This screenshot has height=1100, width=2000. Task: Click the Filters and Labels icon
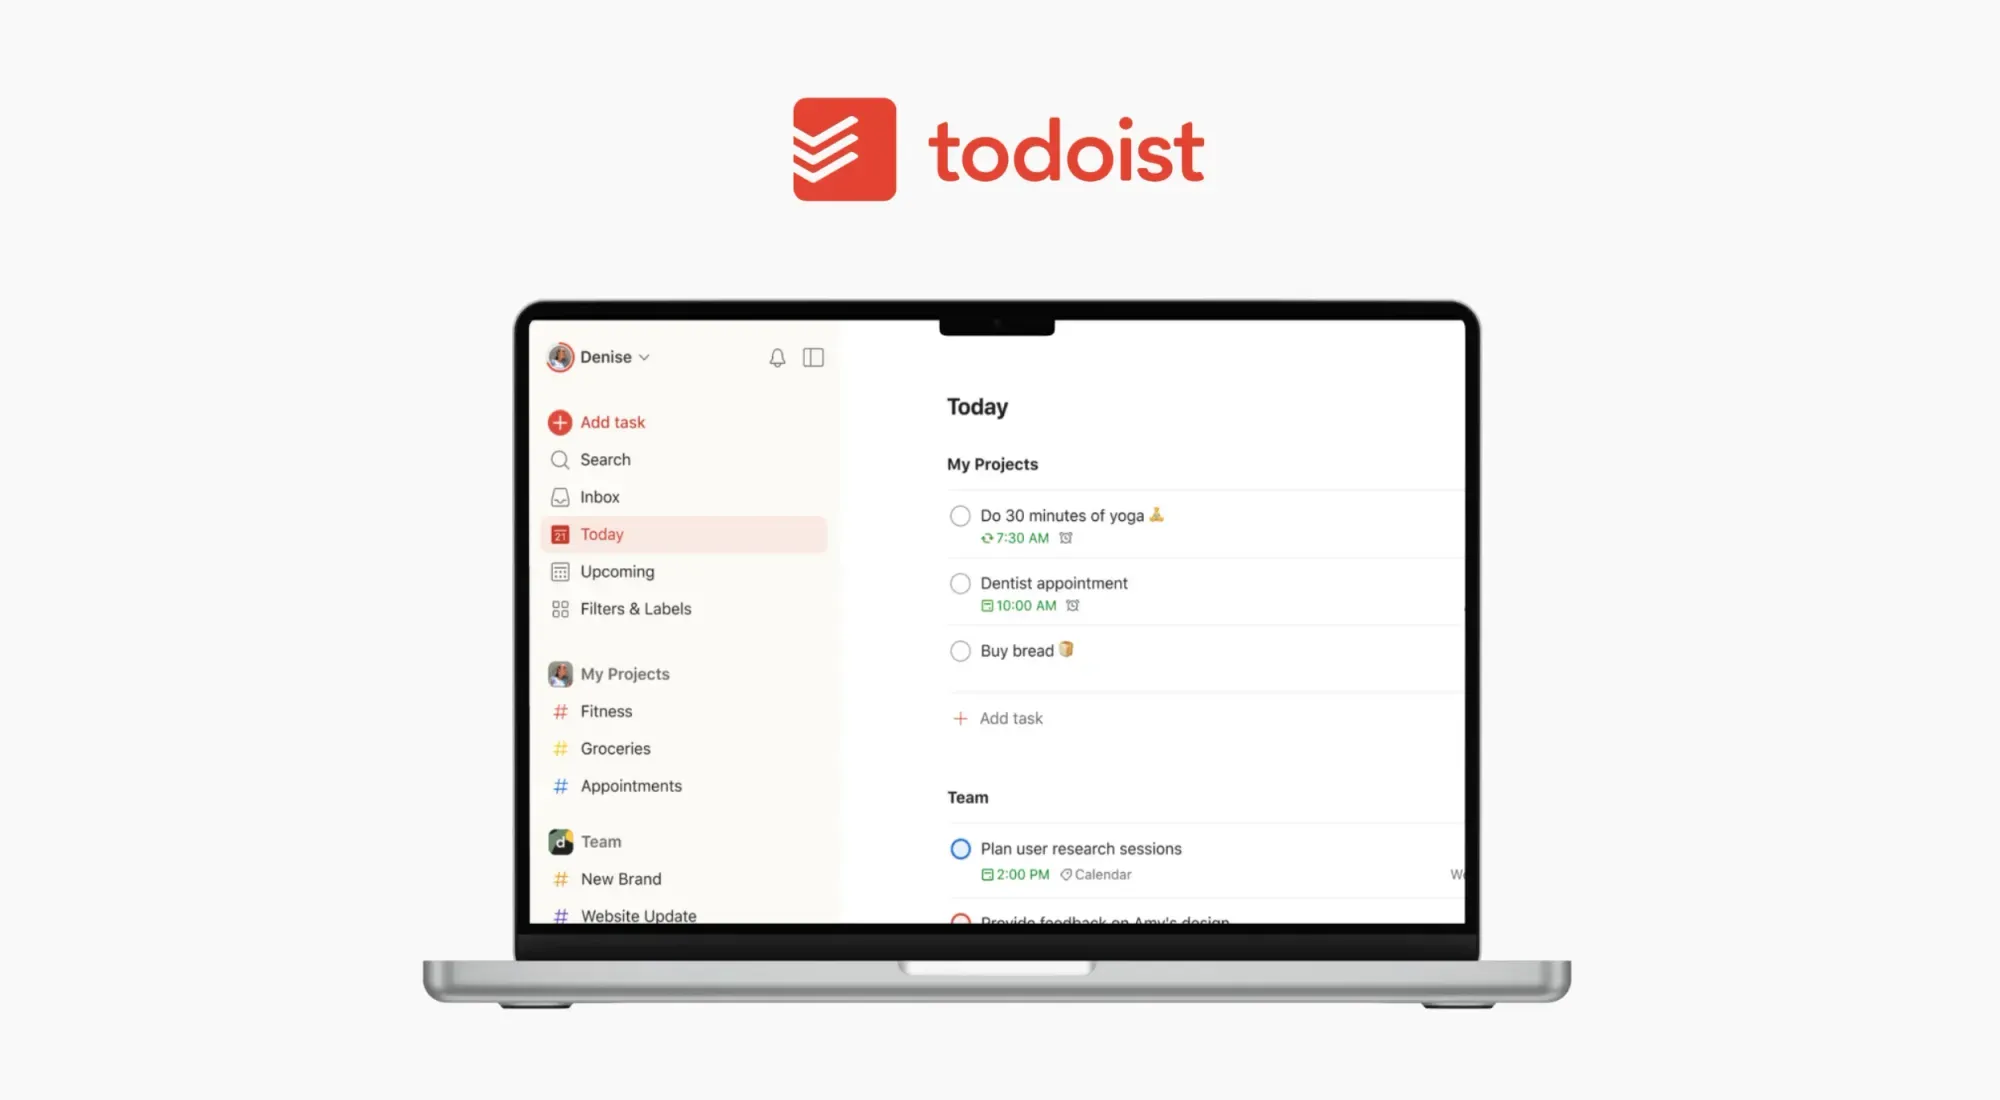[x=561, y=608]
